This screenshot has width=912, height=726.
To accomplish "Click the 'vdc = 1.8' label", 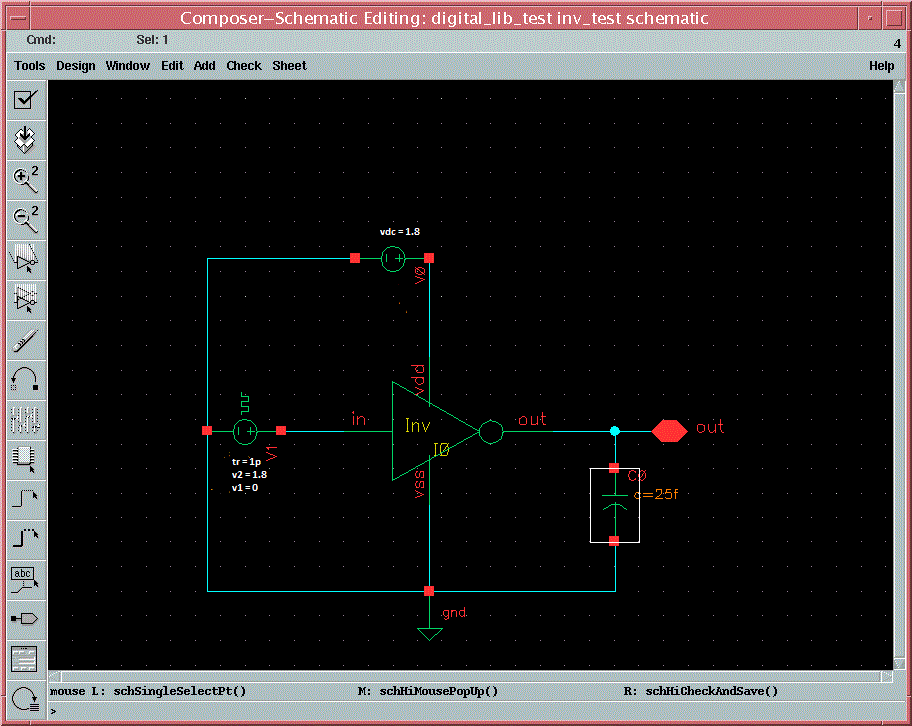I will coord(400,232).
